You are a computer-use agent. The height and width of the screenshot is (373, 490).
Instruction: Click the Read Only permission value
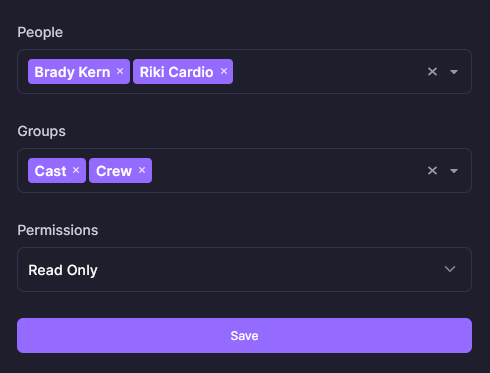(x=63, y=270)
